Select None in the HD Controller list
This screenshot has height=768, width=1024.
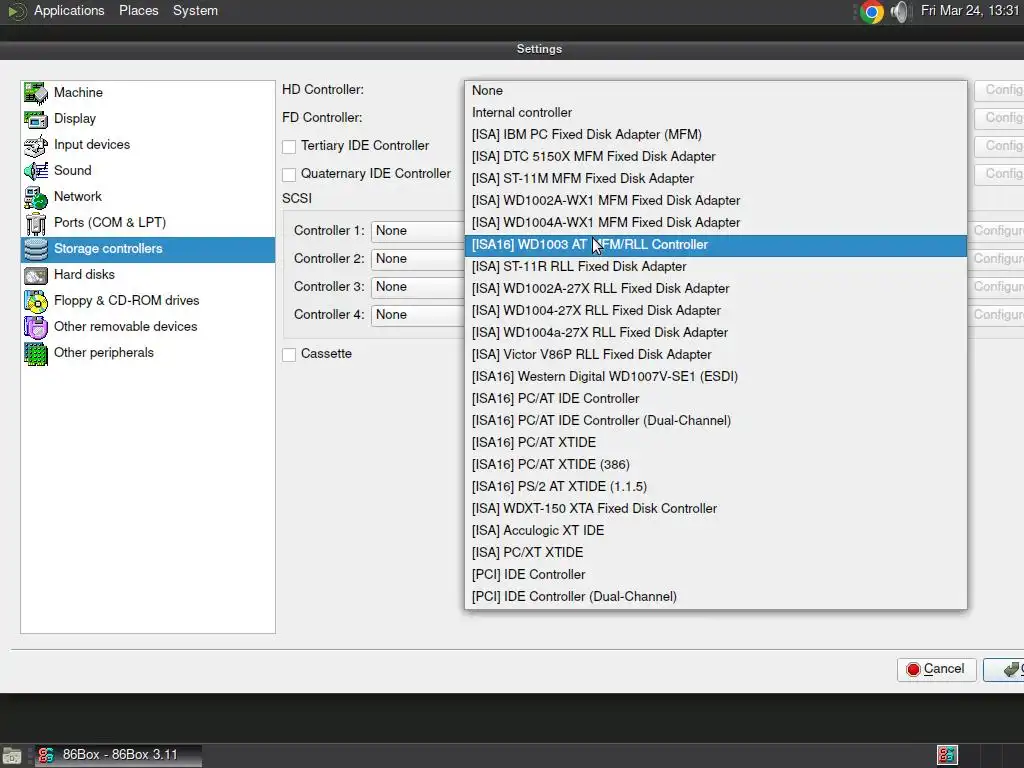pos(716,91)
